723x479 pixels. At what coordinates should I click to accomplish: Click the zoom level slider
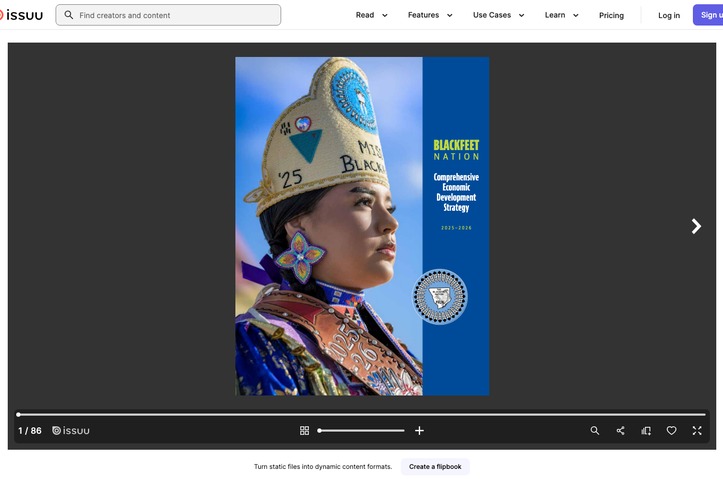coord(362,431)
